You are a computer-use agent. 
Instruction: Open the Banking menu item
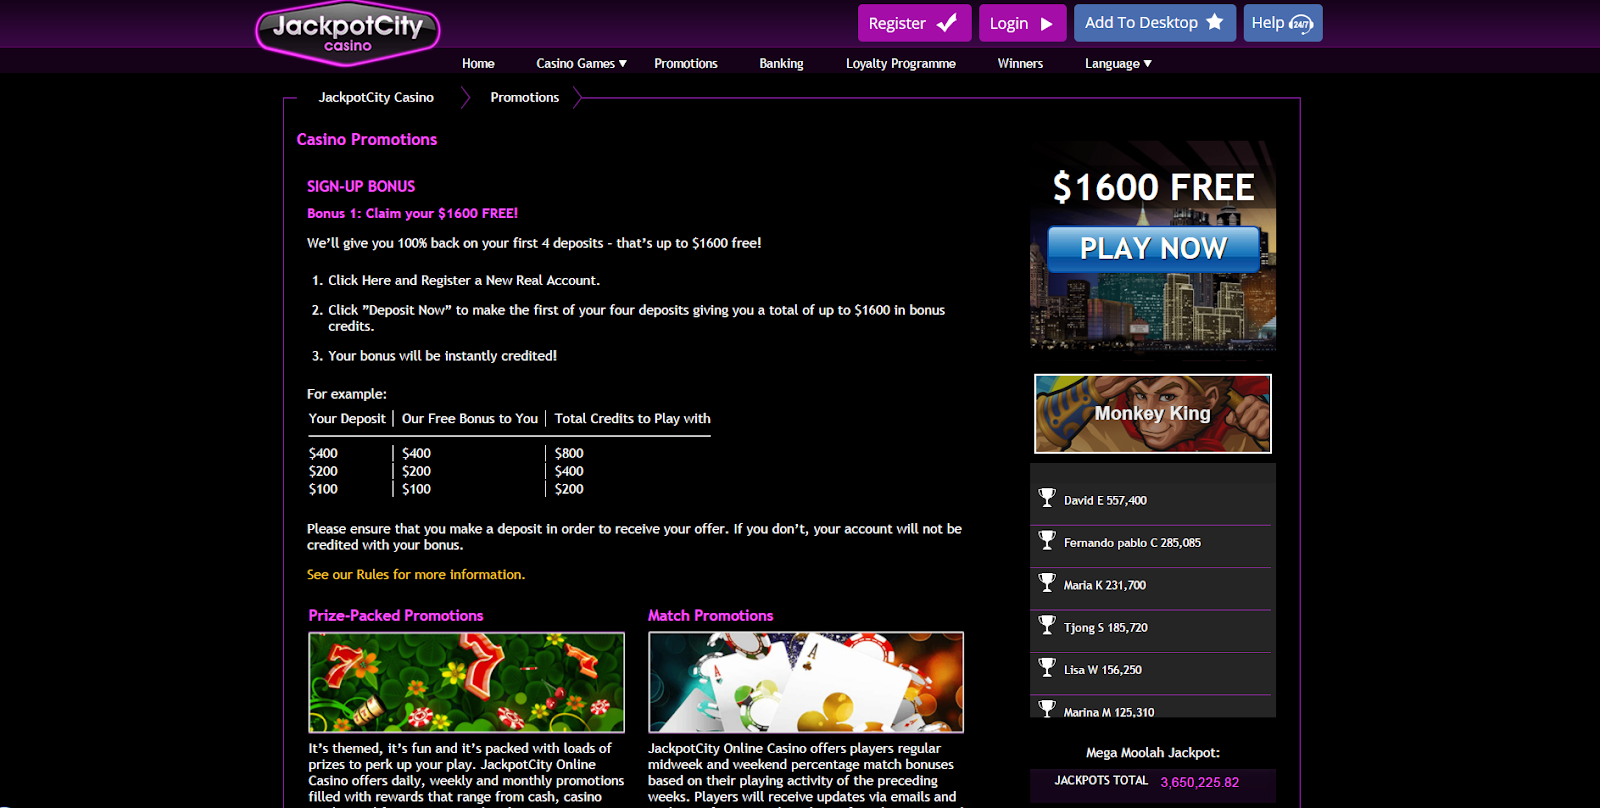(781, 63)
